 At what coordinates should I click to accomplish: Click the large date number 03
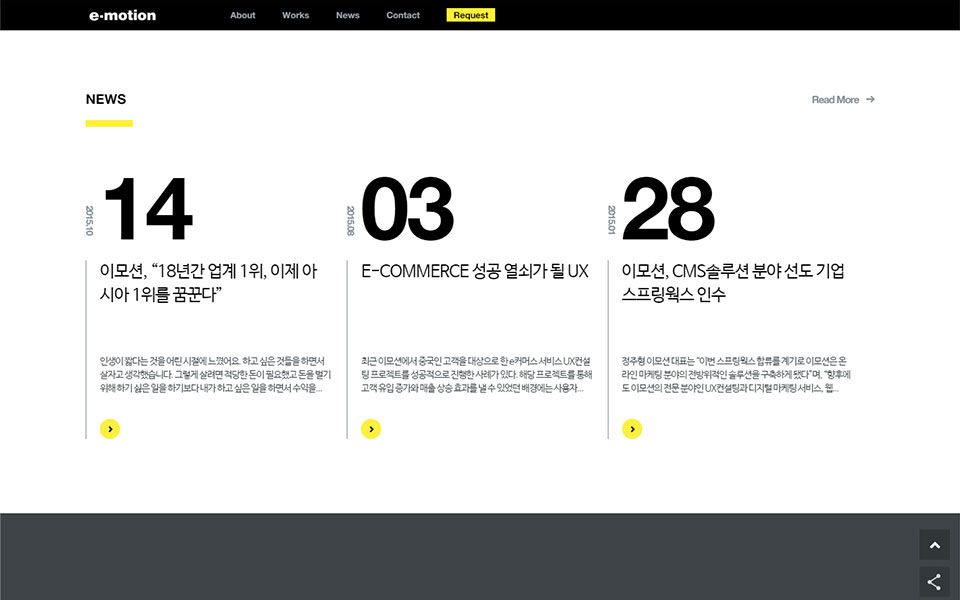[x=407, y=210]
